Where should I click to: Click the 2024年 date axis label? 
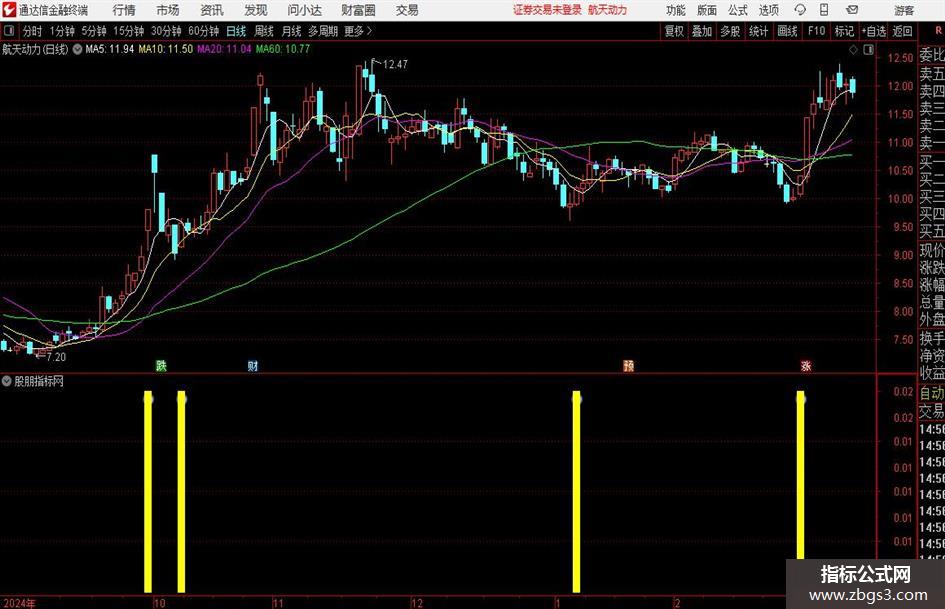[x=19, y=603]
